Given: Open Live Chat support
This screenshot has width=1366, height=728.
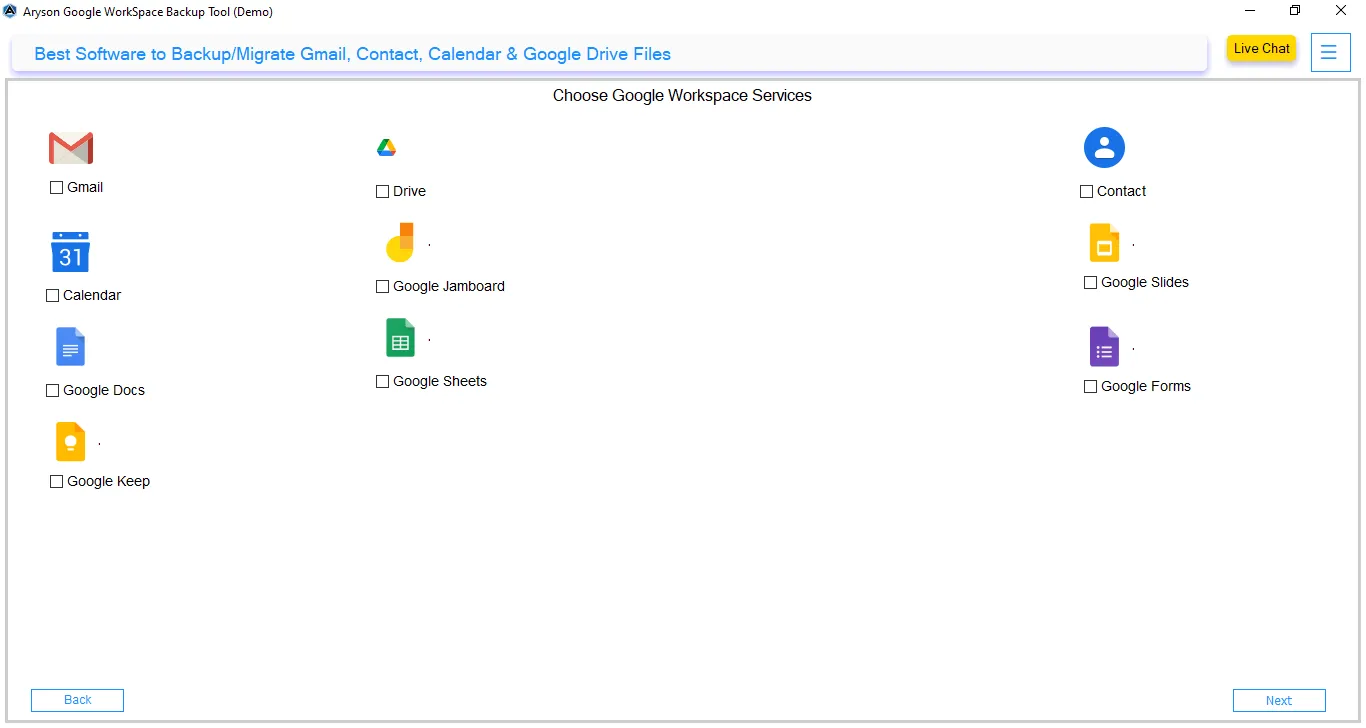Looking at the screenshot, I should pyautogui.click(x=1260, y=48).
